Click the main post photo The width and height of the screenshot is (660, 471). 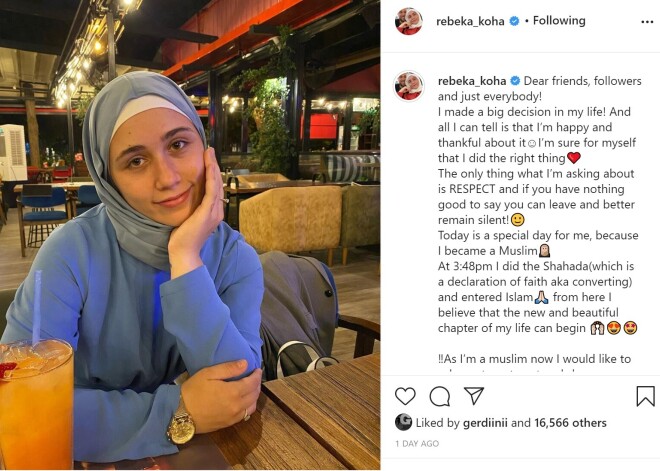pos(190,235)
